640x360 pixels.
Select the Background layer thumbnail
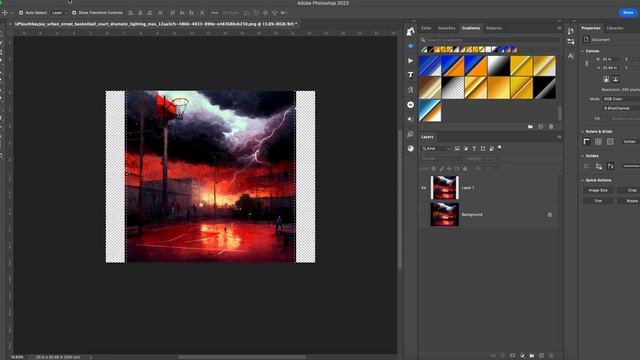tap(444, 214)
